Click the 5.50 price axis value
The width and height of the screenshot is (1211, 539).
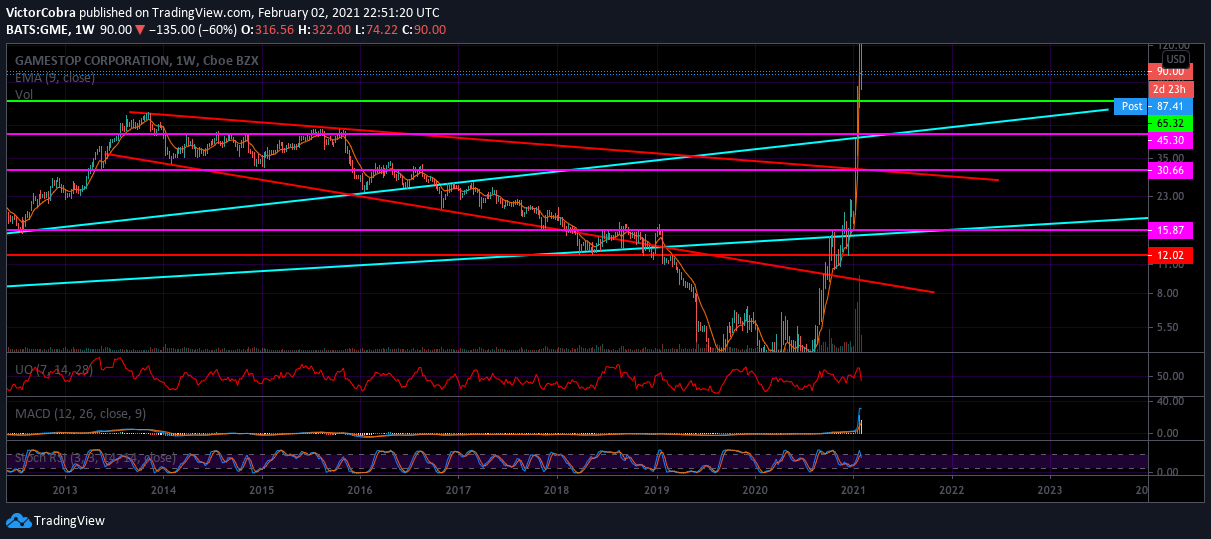[1168, 327]
